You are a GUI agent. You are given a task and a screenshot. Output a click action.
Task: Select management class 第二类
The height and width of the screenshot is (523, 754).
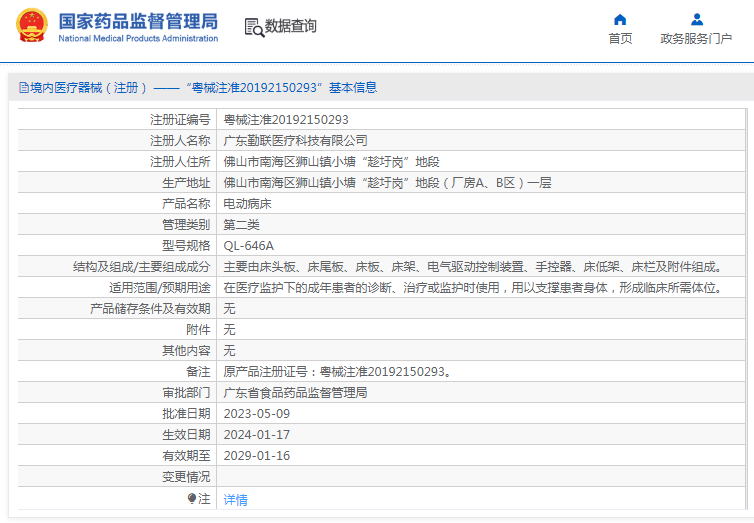coord(241,225)
